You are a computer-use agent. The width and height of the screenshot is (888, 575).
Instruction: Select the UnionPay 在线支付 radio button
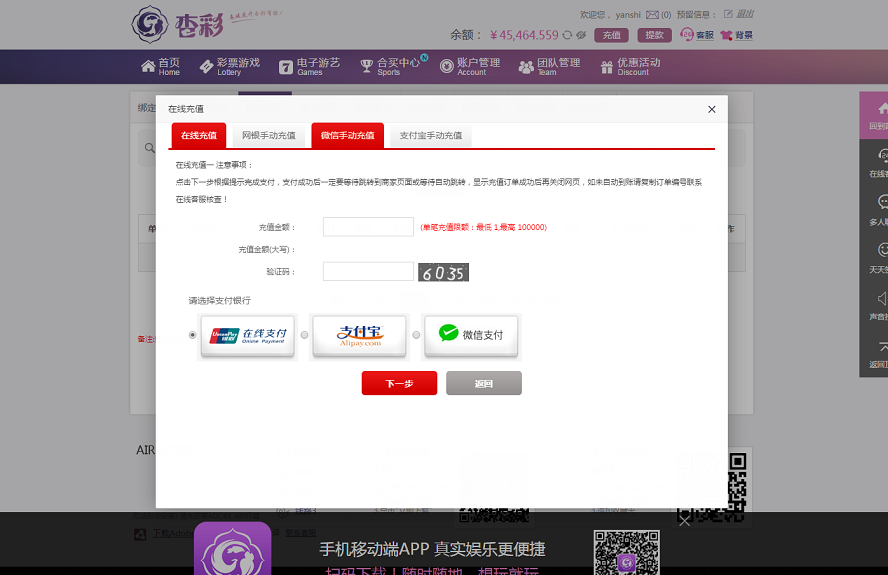(193, 335)
